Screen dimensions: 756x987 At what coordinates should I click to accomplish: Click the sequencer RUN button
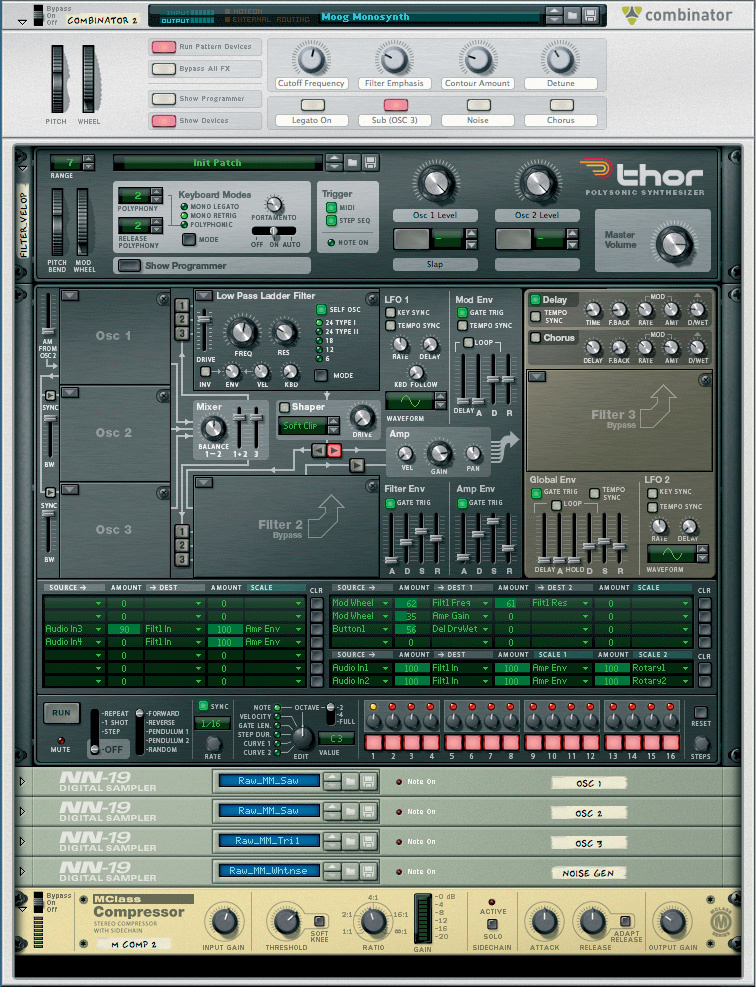[62, 713]
